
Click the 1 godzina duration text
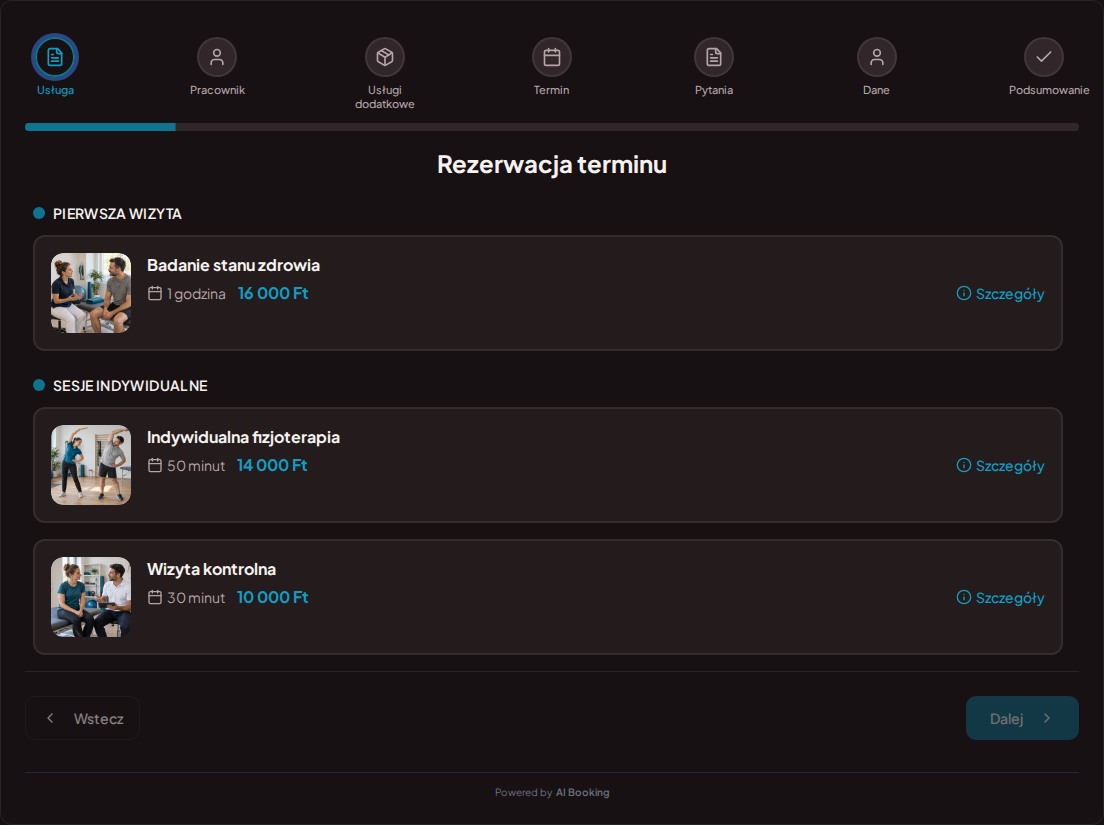[196, 294]
